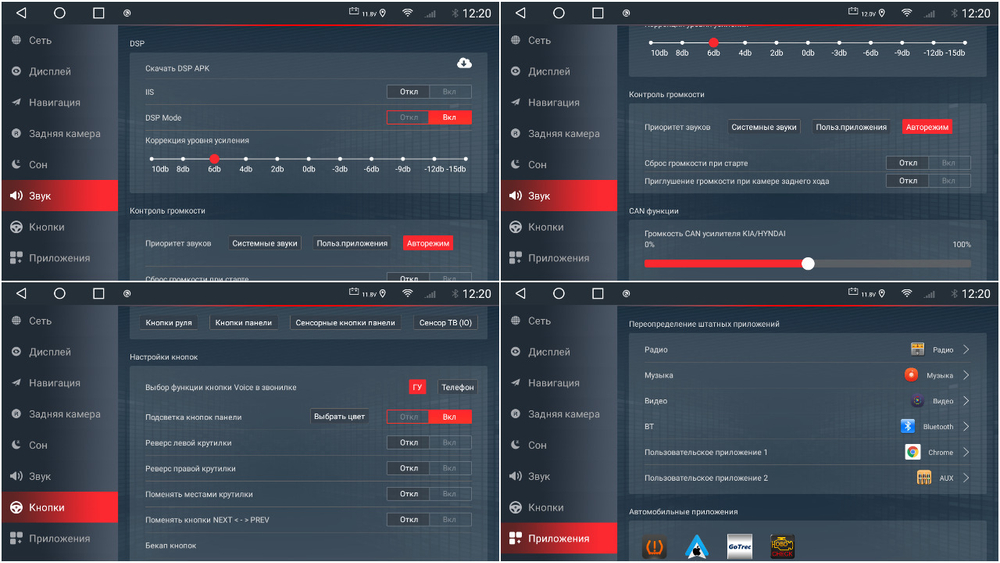Select ГУ for the Voice button function

(x=417, y=387)
